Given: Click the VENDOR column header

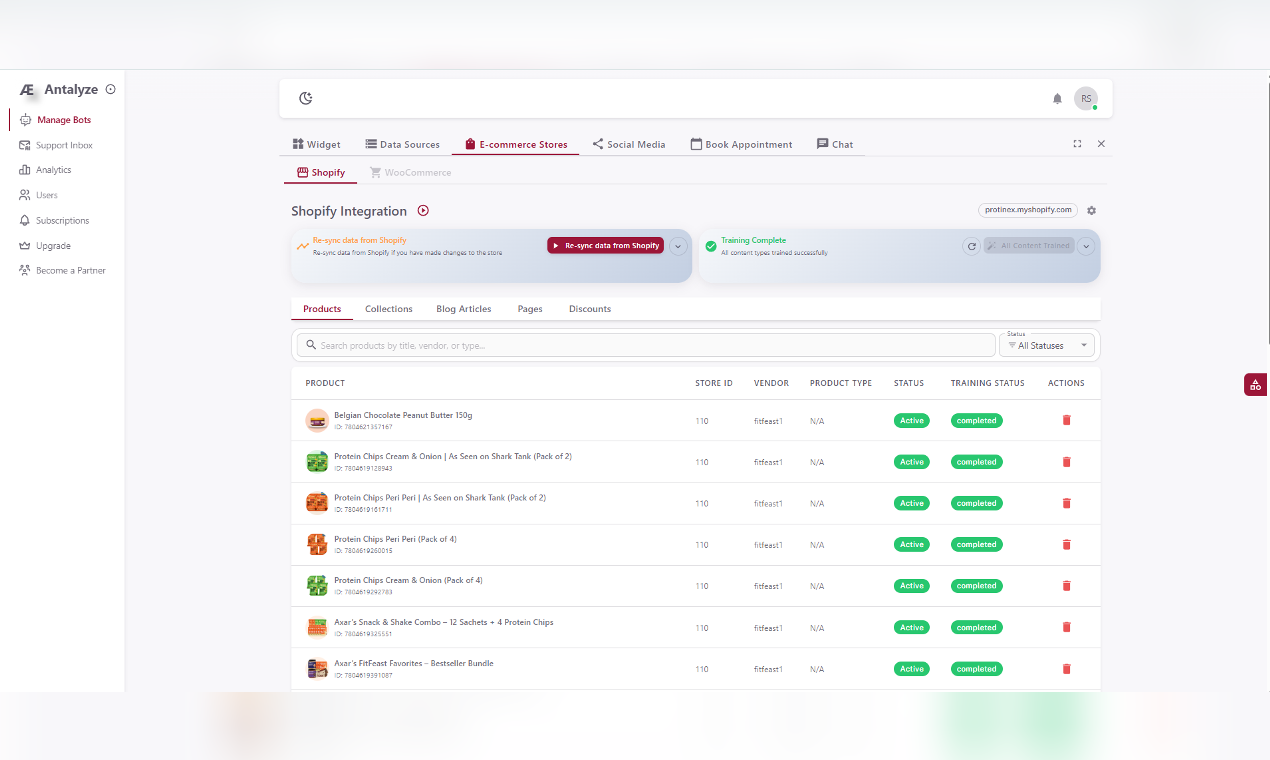Looking at the screenshot, I should click(771, 383).
